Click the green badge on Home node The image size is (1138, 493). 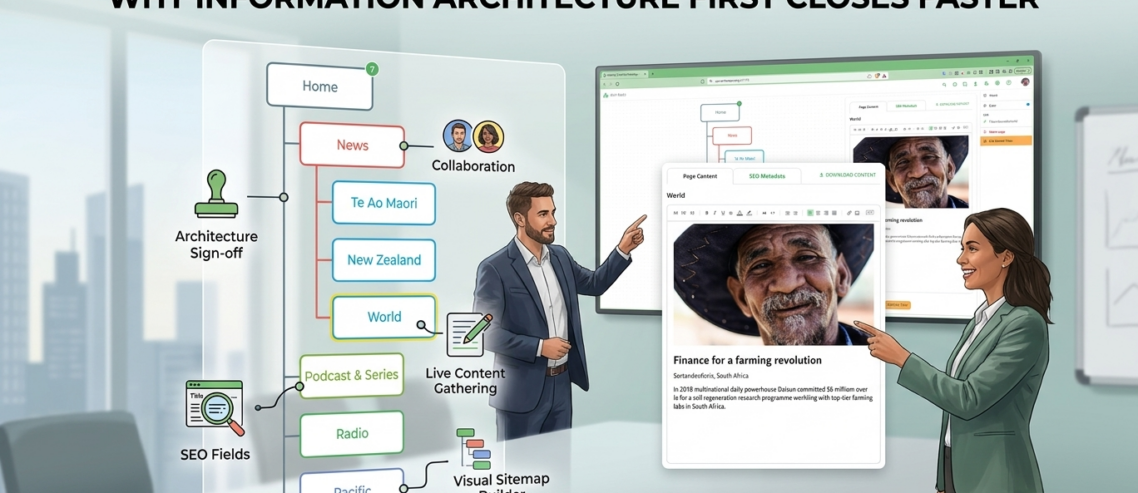tap(372, 69)
